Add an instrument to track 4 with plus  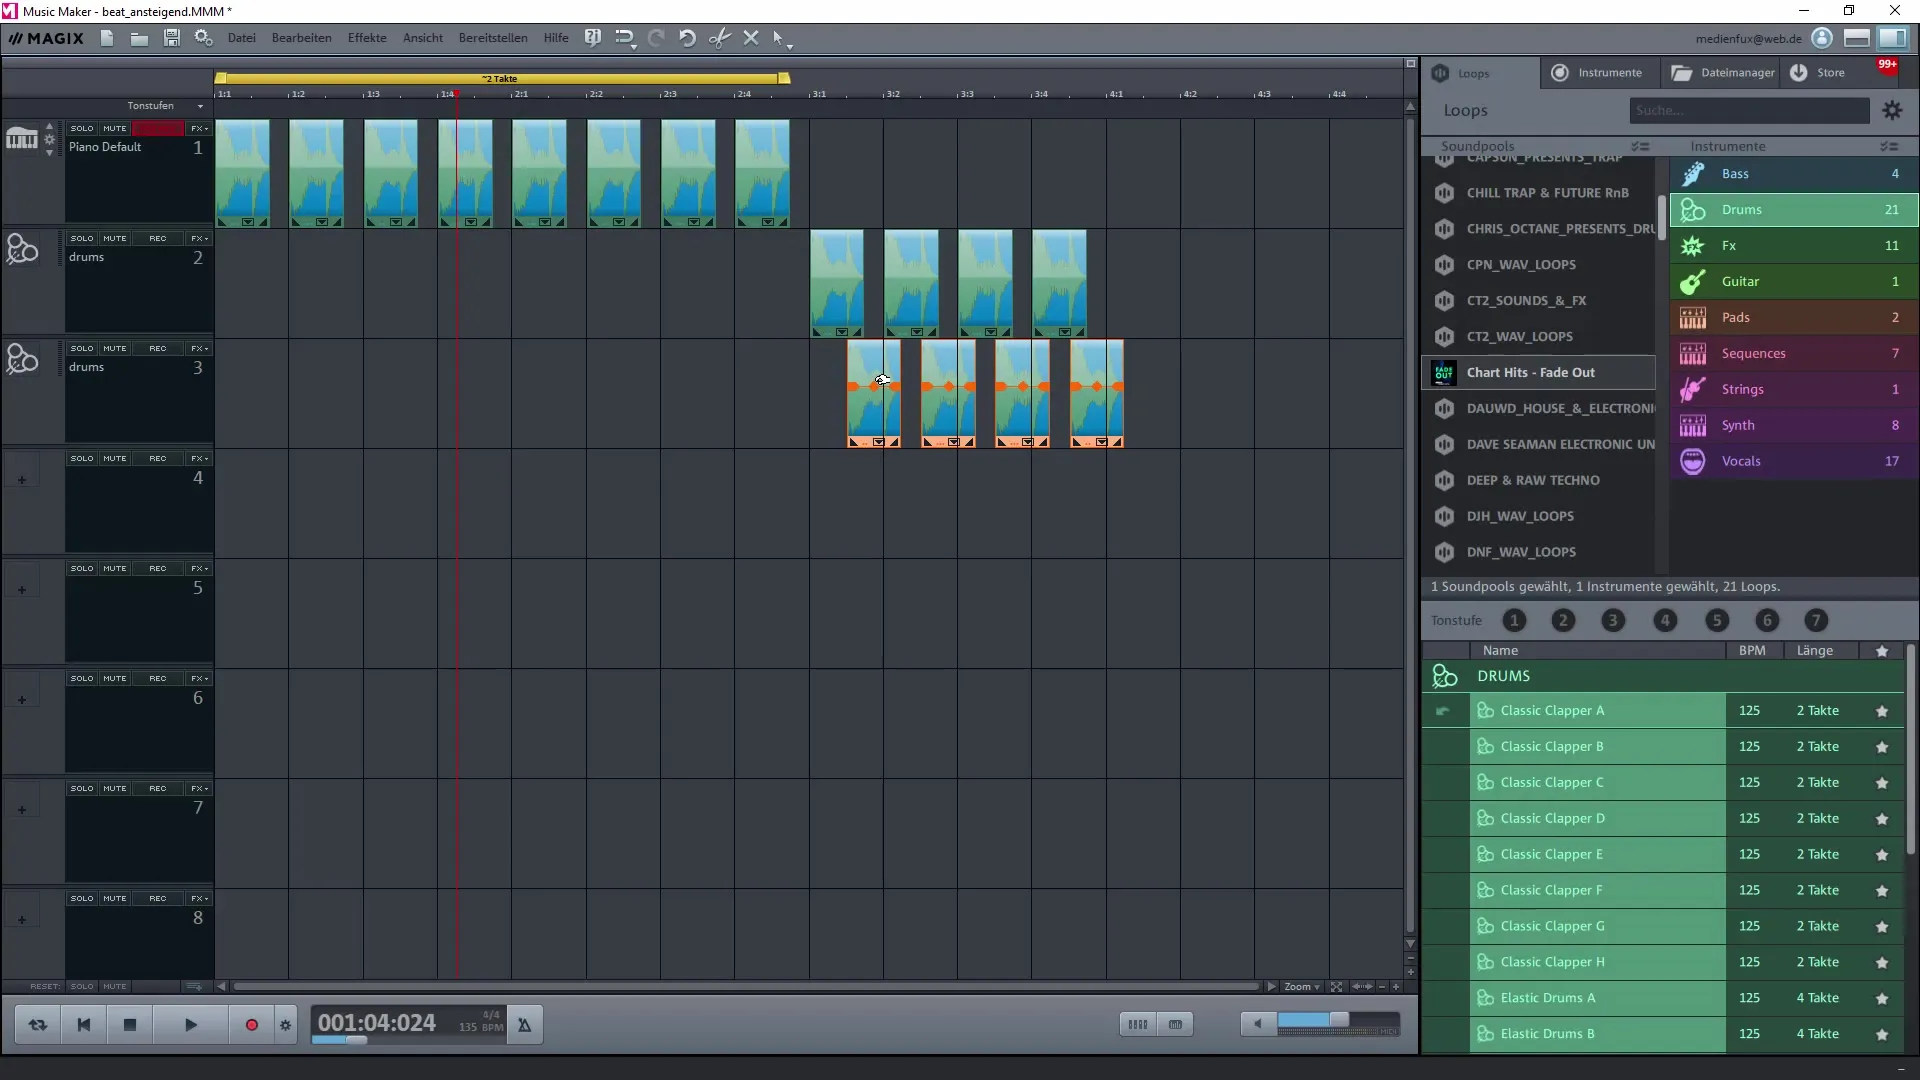tap(21, 480)
